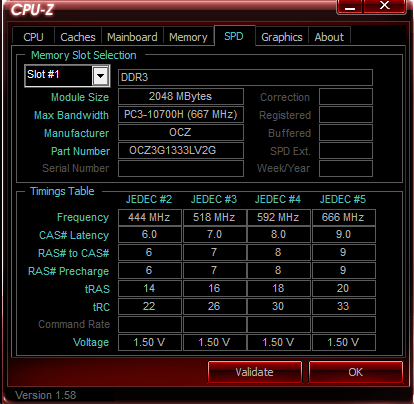Open the Slot #1 dropdown arrow
The image size is (414, 404).
[x=100, y=76]
